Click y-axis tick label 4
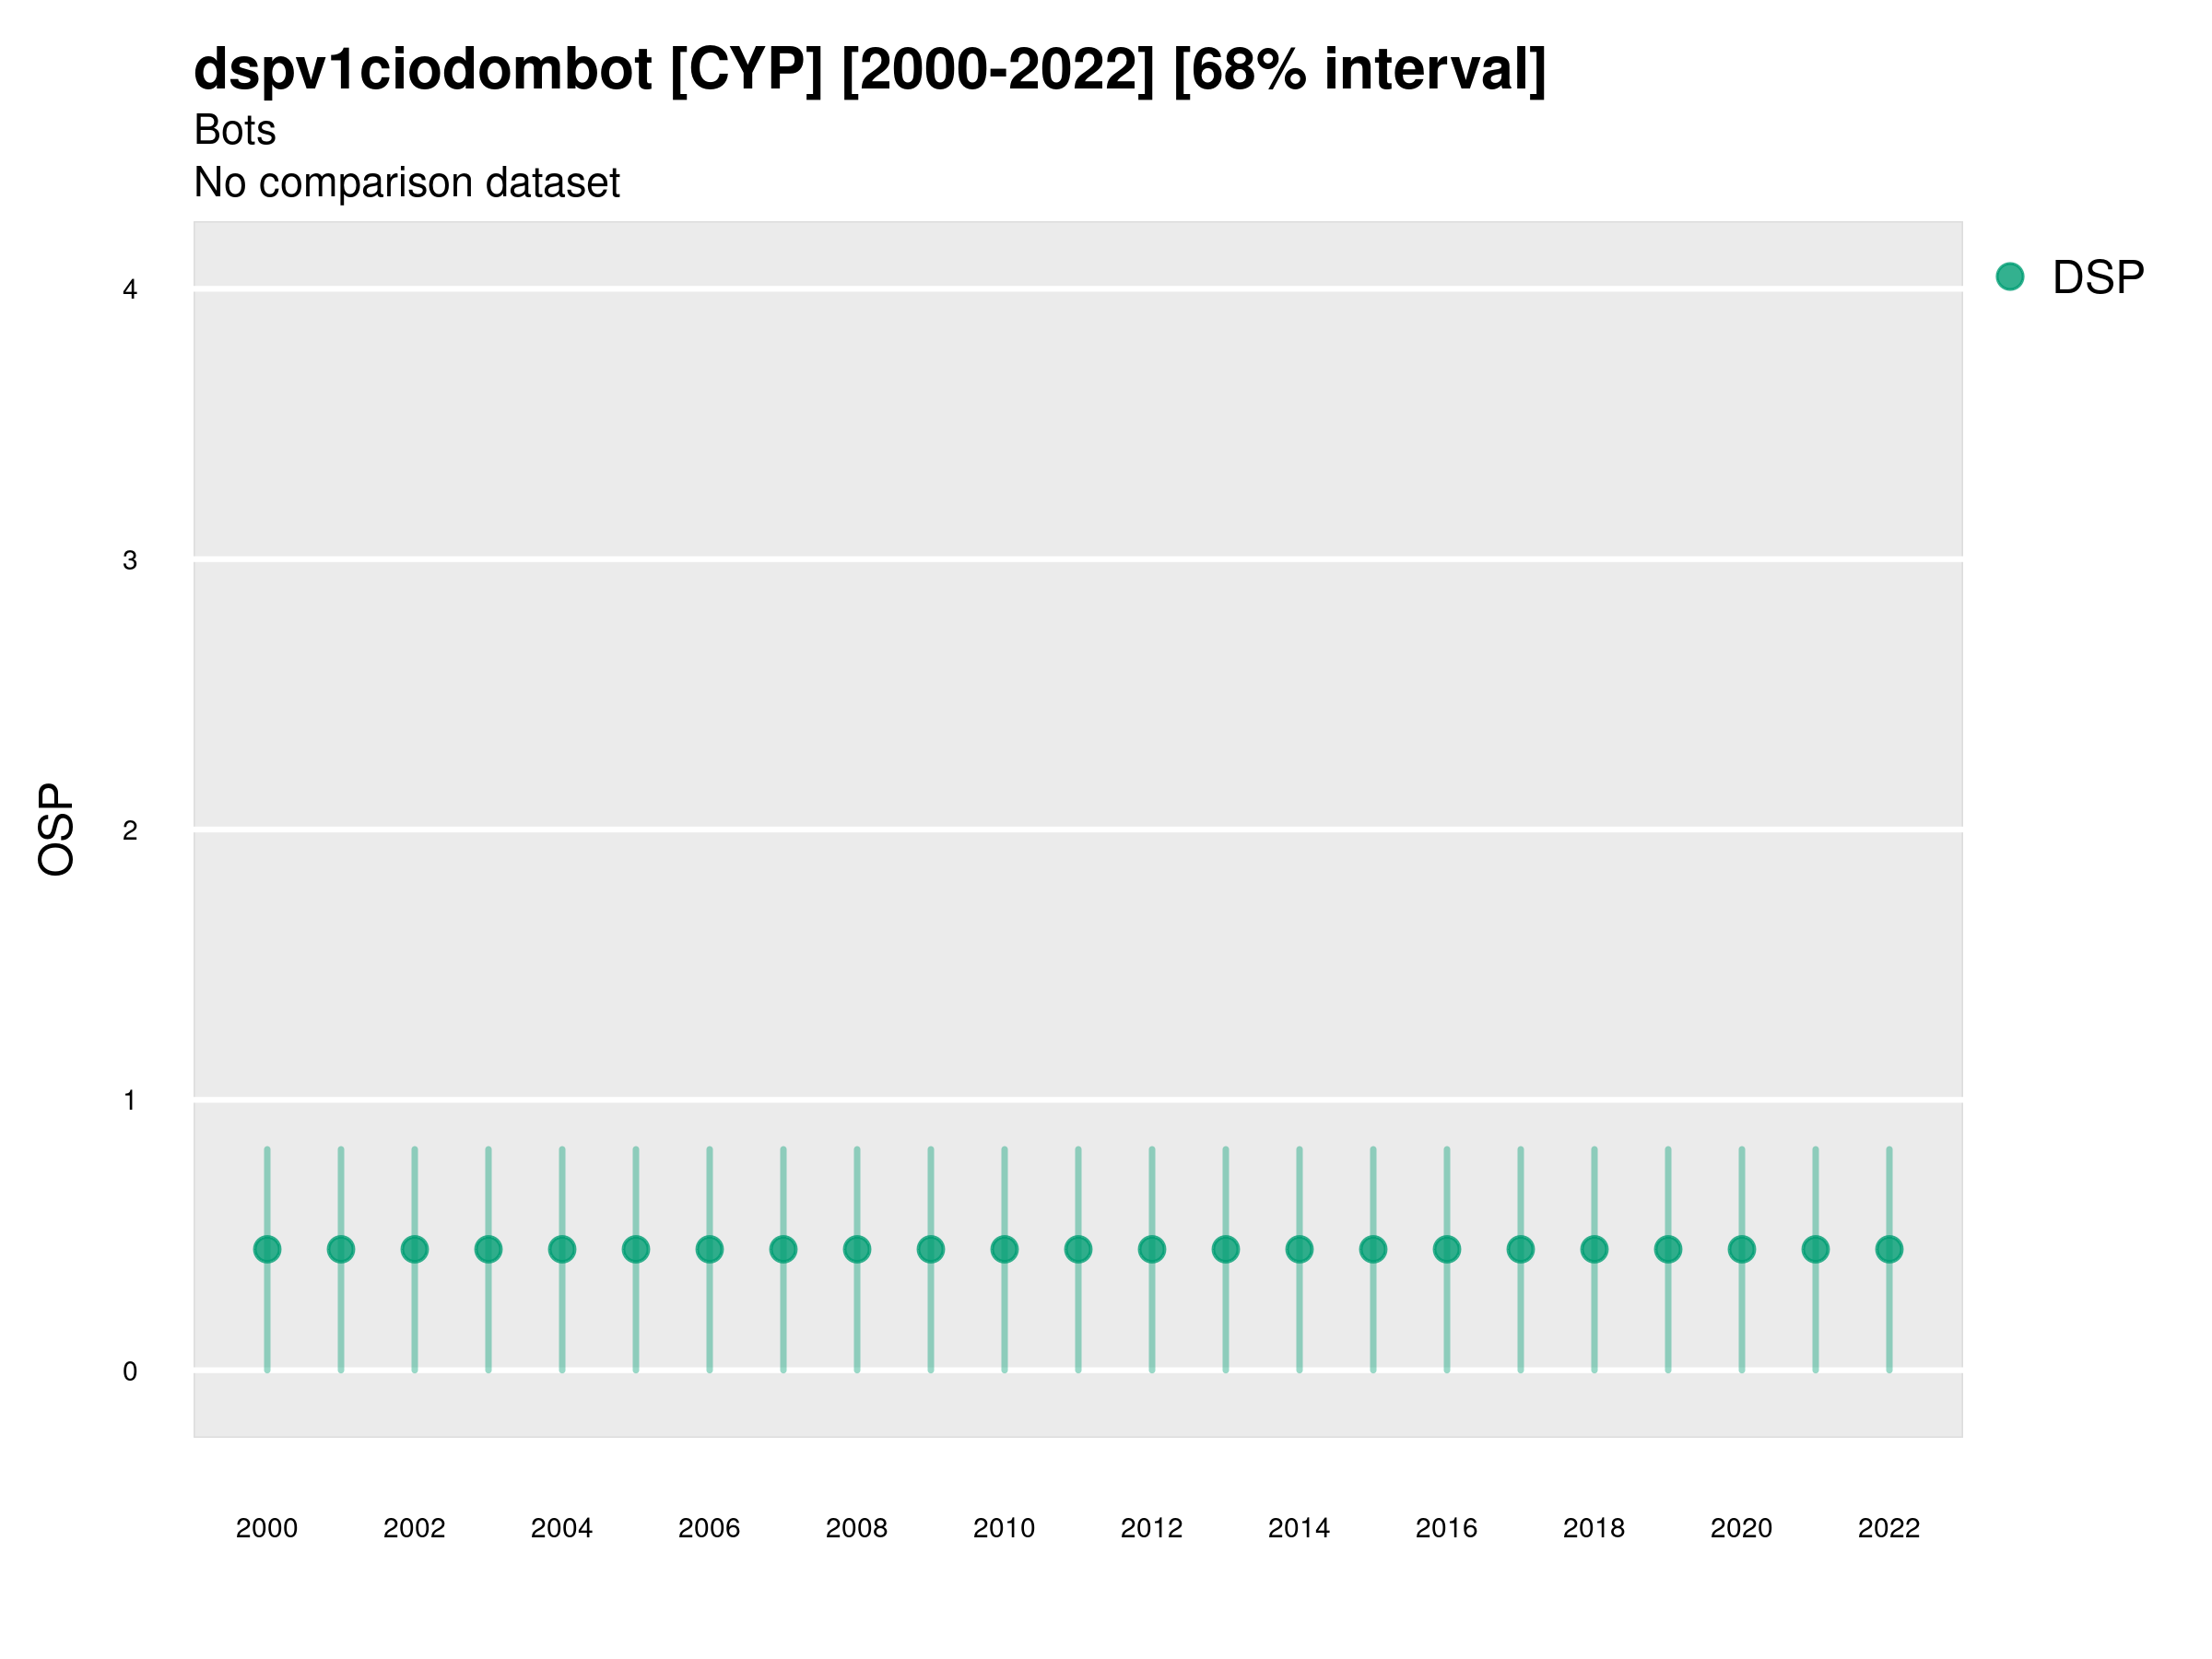Viewport: 2212px width, 1659px height. pos(130,290)
